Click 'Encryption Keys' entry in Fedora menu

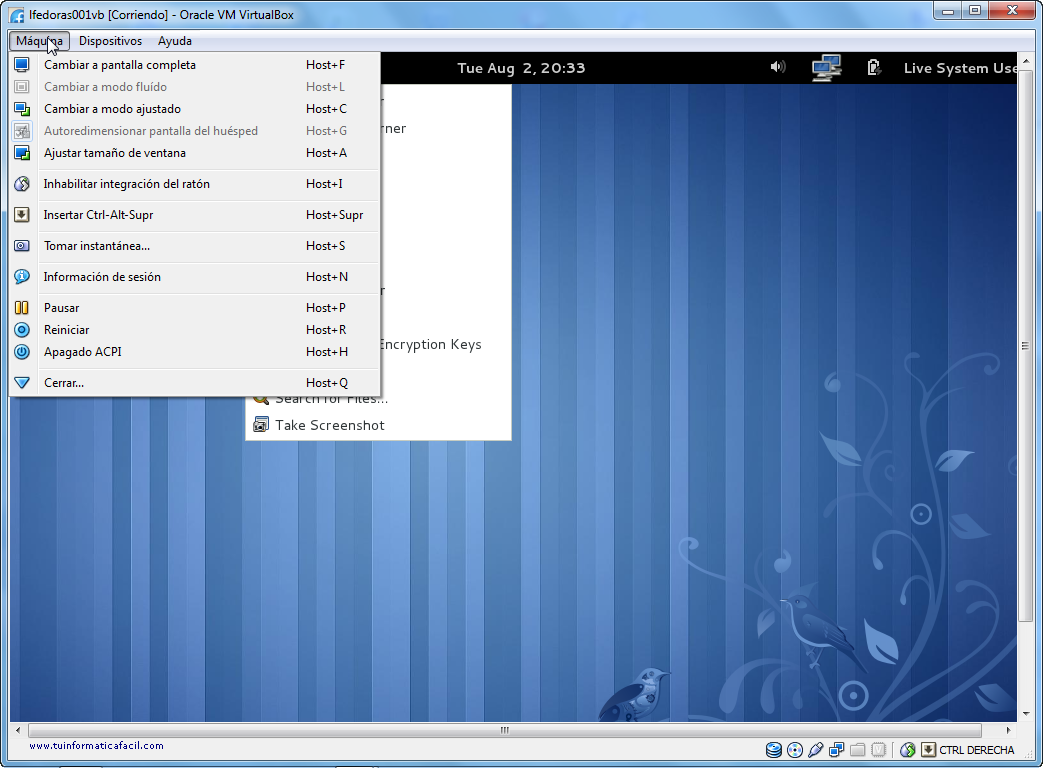[x=430, y=344]
